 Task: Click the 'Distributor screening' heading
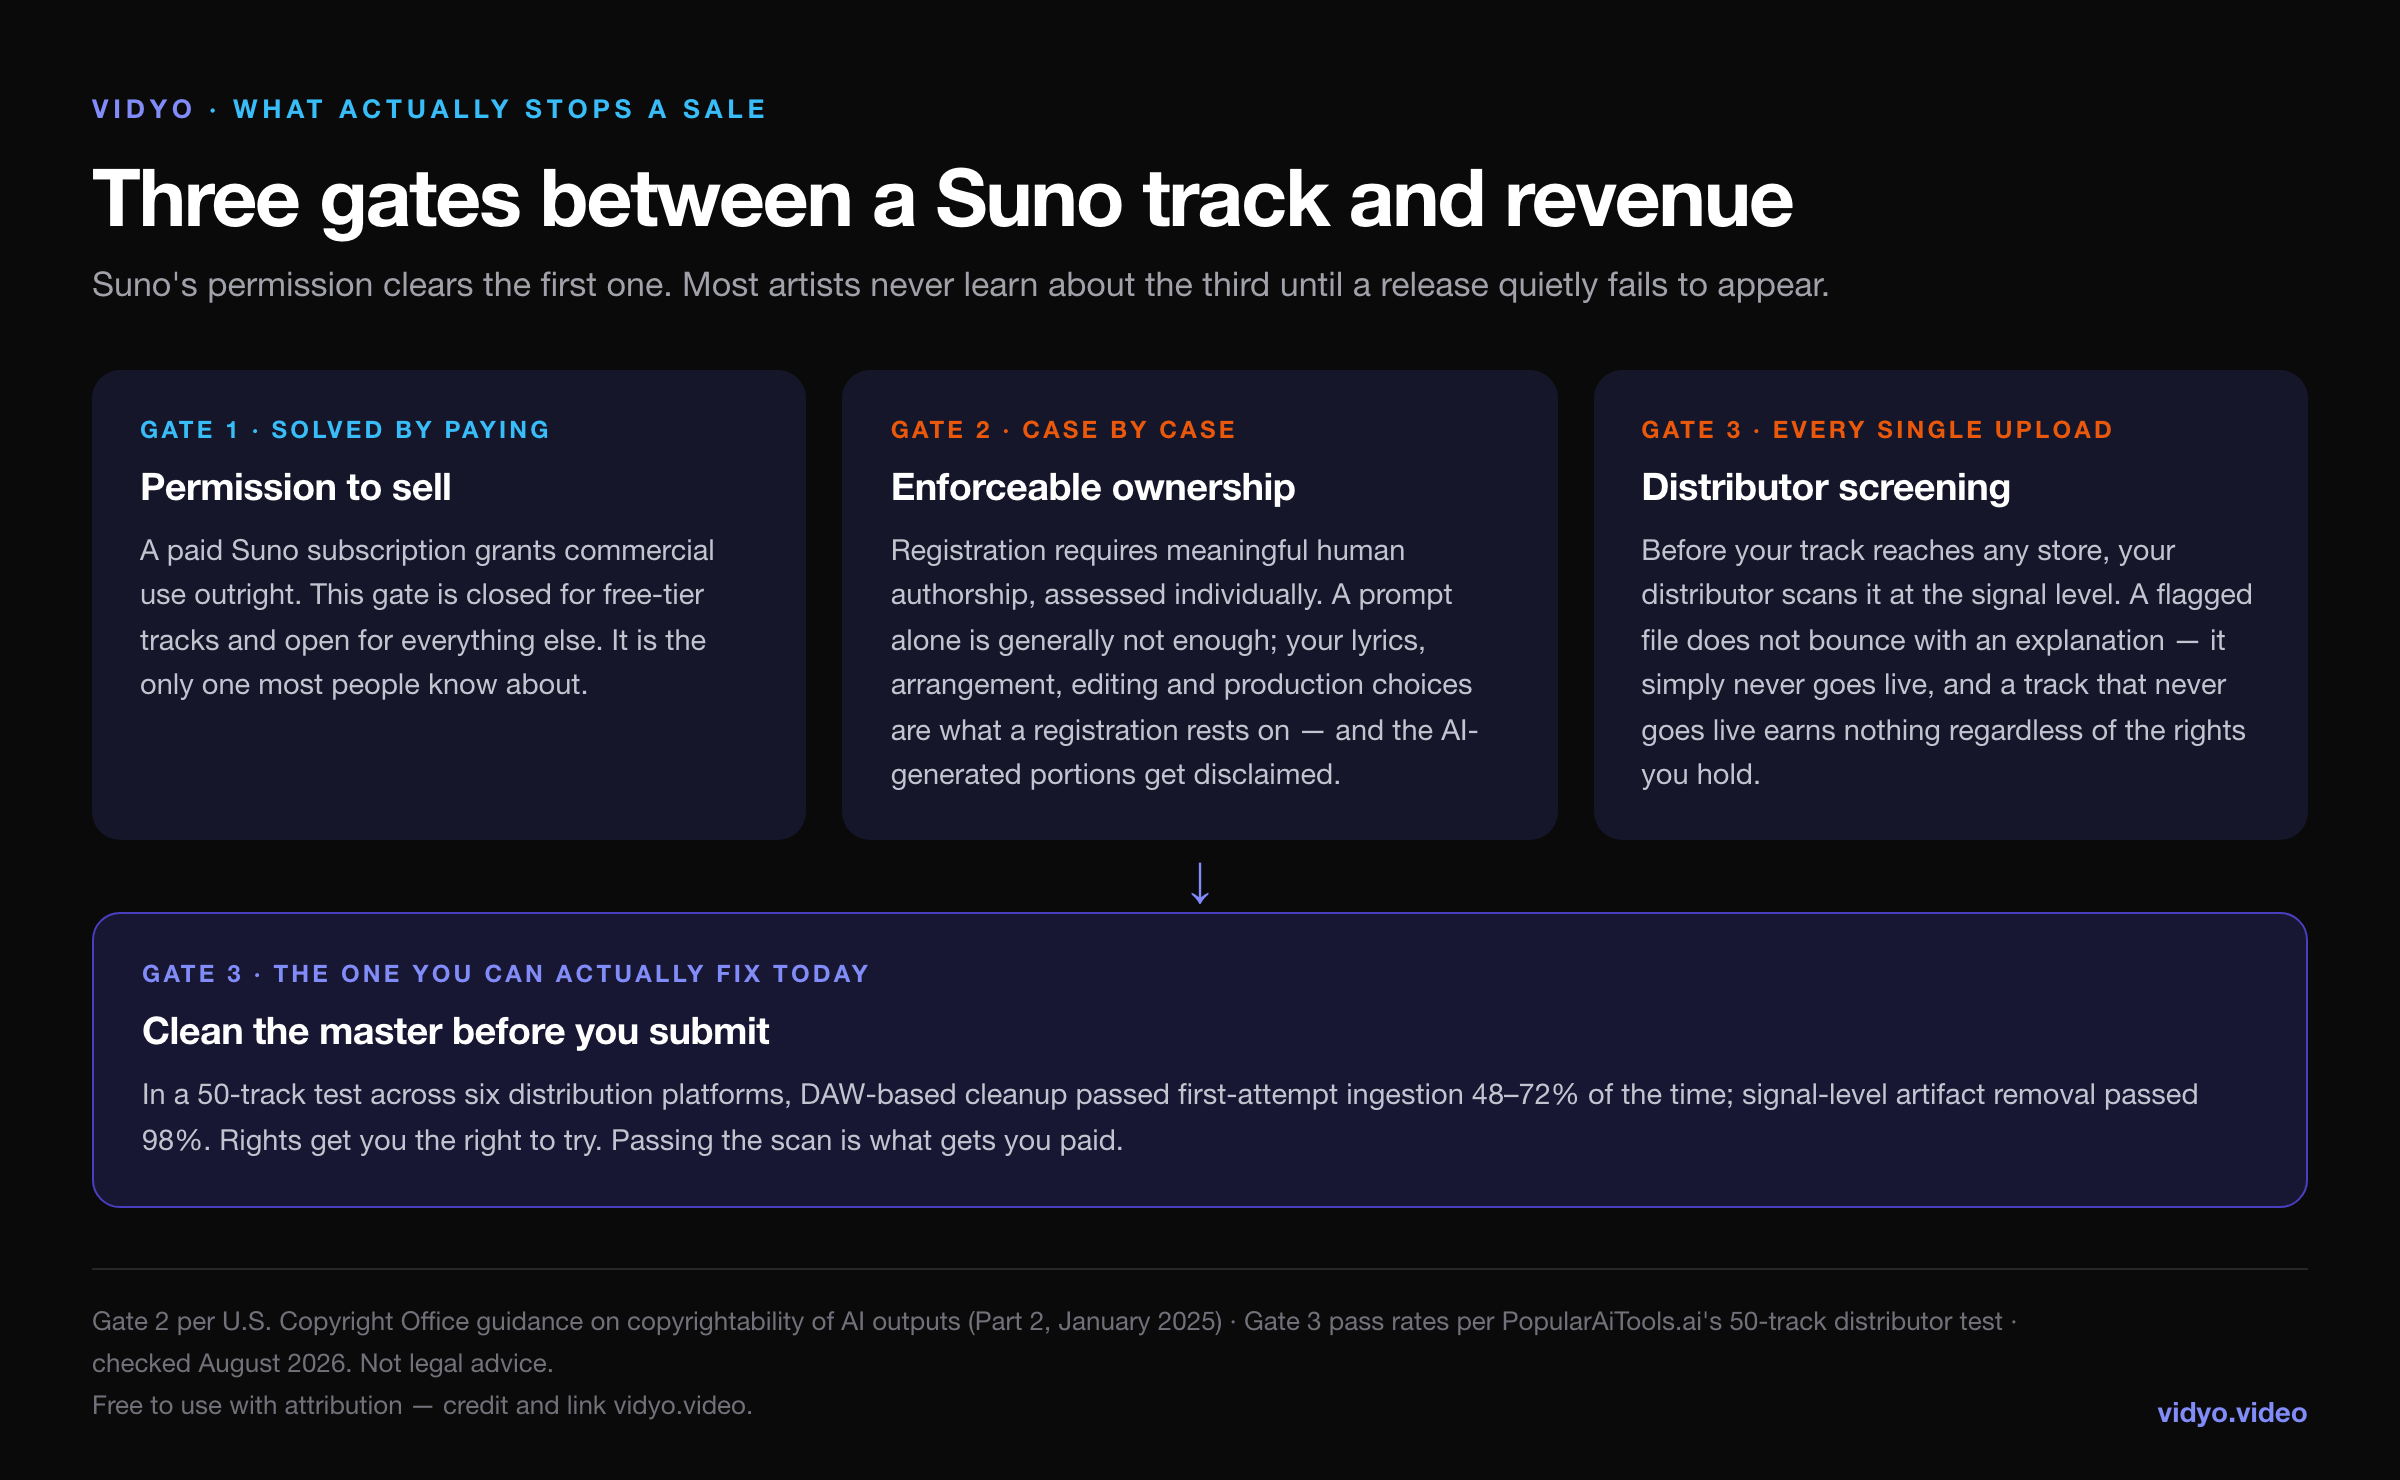1825,487
